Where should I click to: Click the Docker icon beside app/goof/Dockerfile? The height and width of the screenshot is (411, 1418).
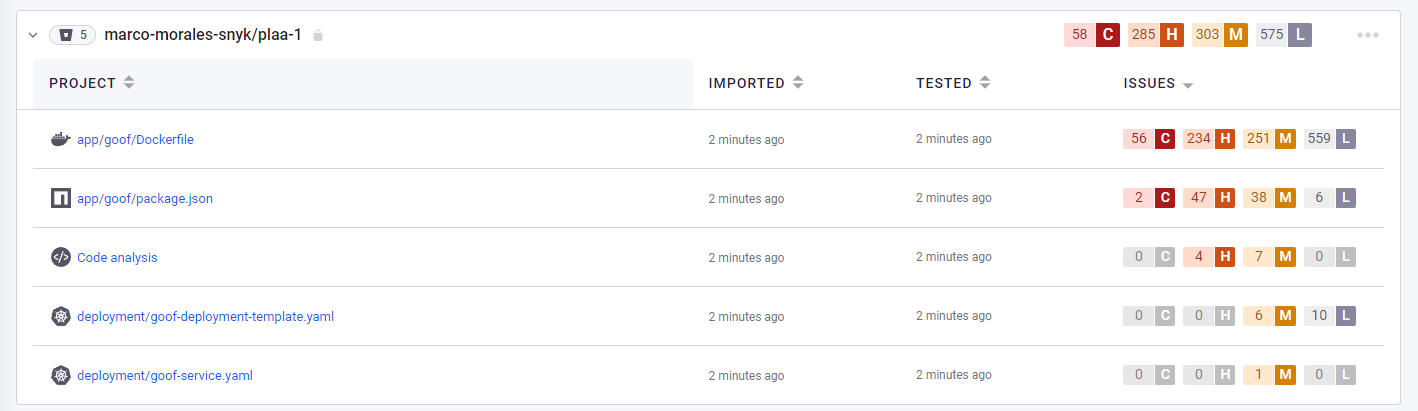(60, 139)
